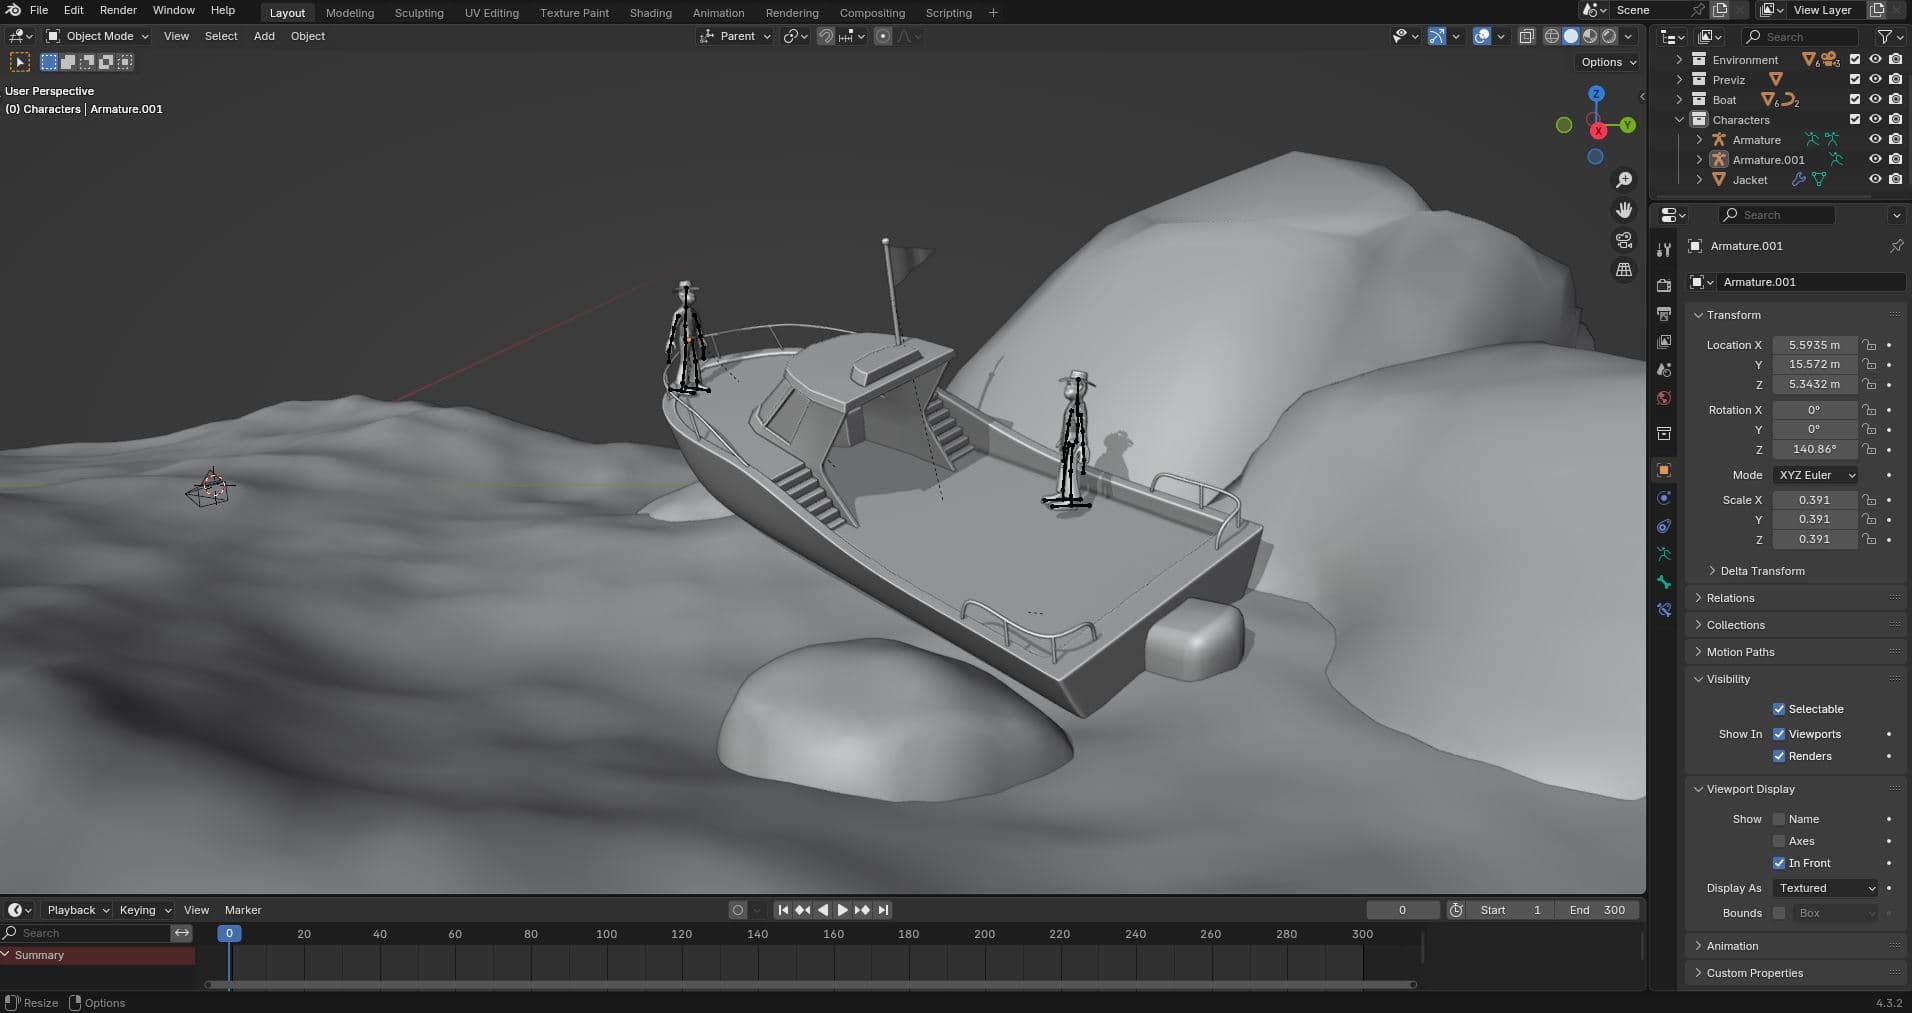Hide the Jacket object with the eye icon
Viewport: 1912px width, 1013px height.
[x=1875, y=180]
